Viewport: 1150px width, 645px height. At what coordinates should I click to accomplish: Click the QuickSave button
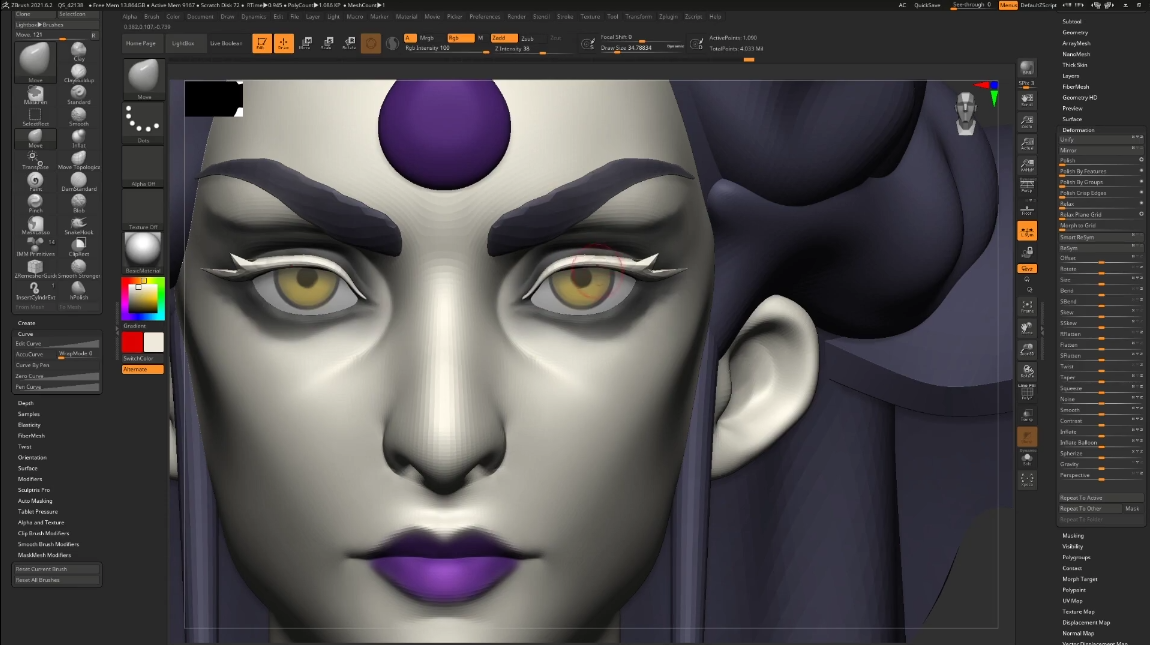pyautogui.click(x=927, y=5)
